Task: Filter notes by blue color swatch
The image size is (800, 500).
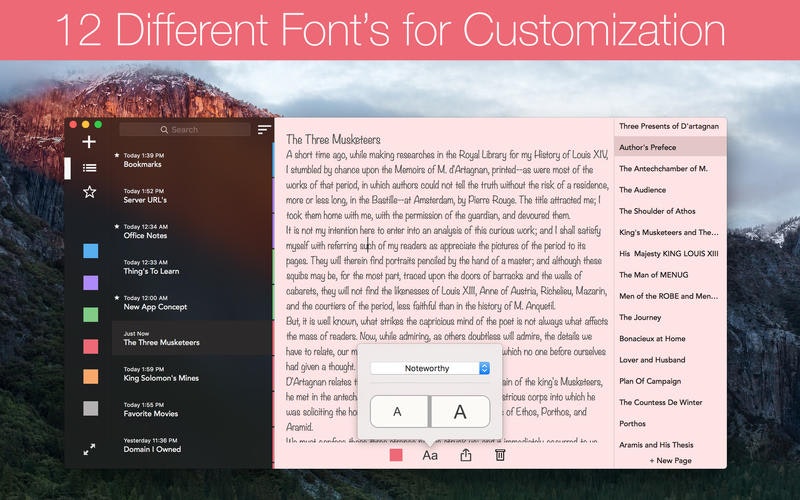Action: [x=90, y=251]
